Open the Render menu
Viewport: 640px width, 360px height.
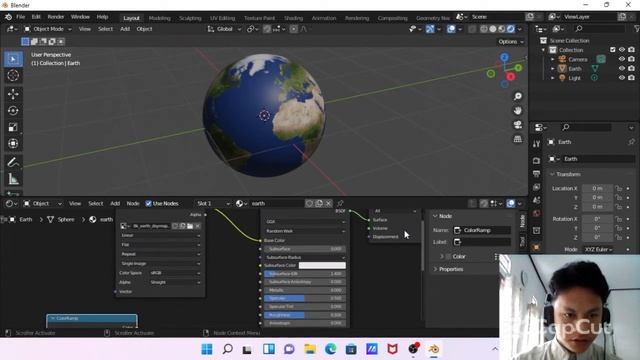(x=56, y=17)
